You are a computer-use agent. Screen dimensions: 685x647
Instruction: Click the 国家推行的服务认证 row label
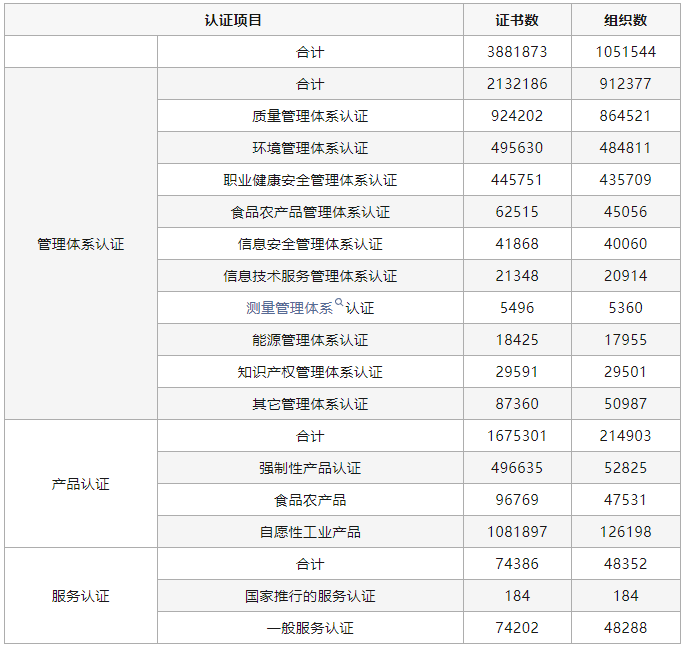310,596
